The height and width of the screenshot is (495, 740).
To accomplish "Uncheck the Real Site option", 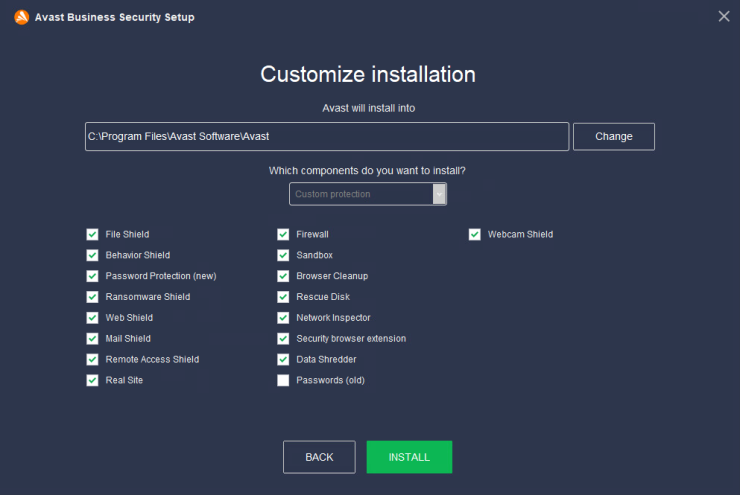I will point(92,380).
